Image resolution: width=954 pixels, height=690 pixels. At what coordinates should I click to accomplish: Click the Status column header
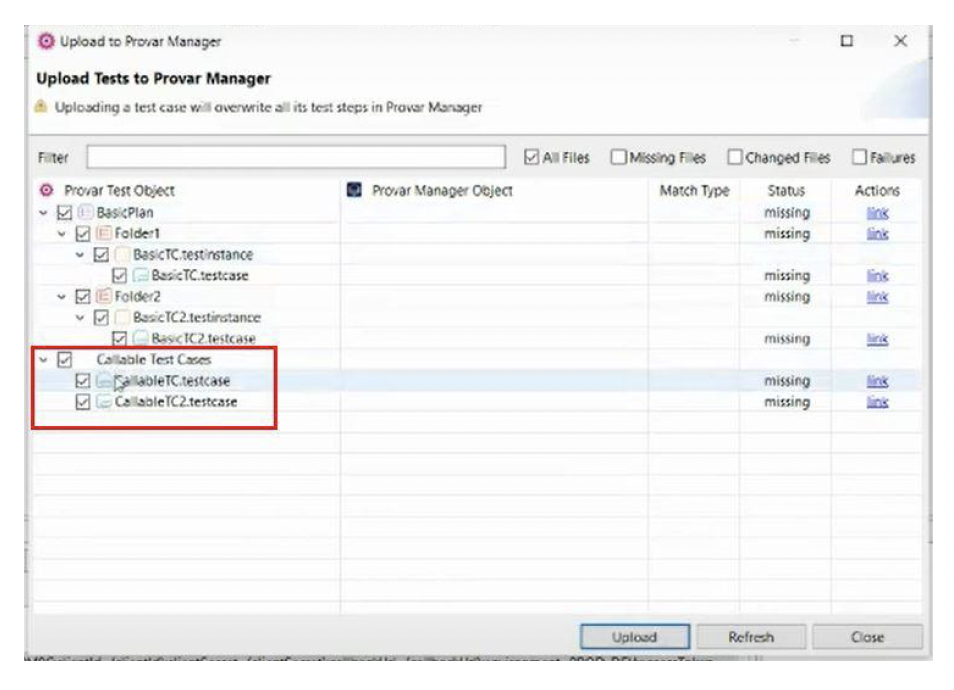coord(786,191)
